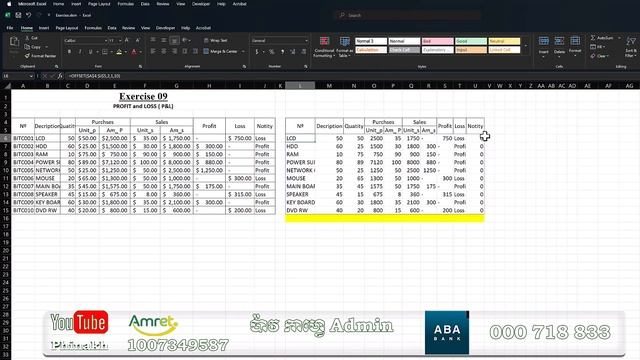Expand the Name Box dropdown

pos(31,76)
